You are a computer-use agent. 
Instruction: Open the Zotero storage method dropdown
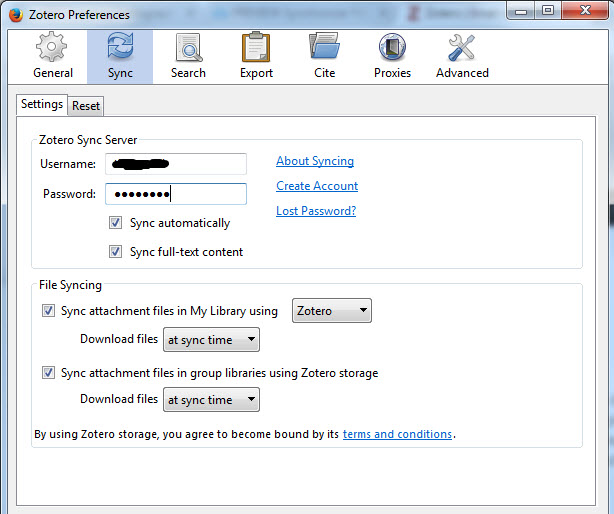332,311
